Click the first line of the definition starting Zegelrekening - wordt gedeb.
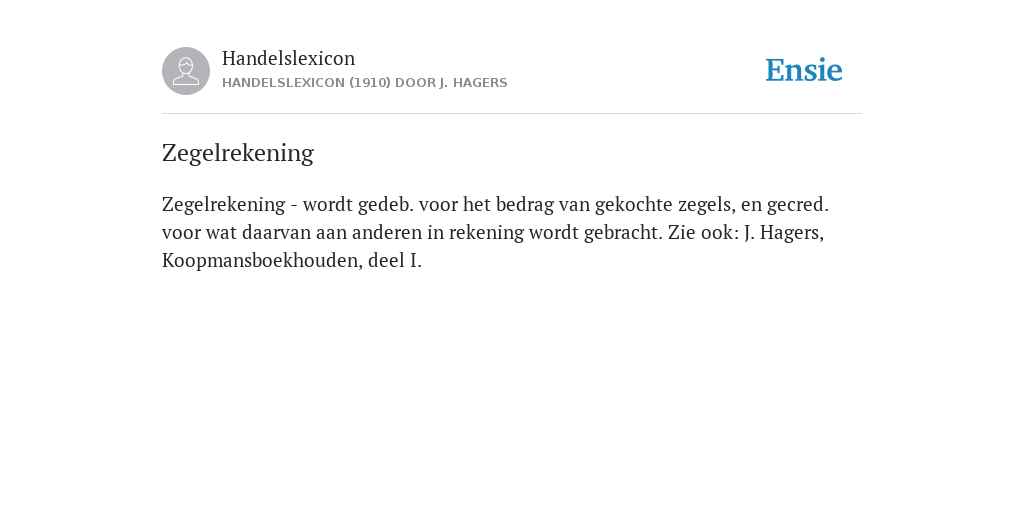The image size is (1024, 512). tap(495, 204)
